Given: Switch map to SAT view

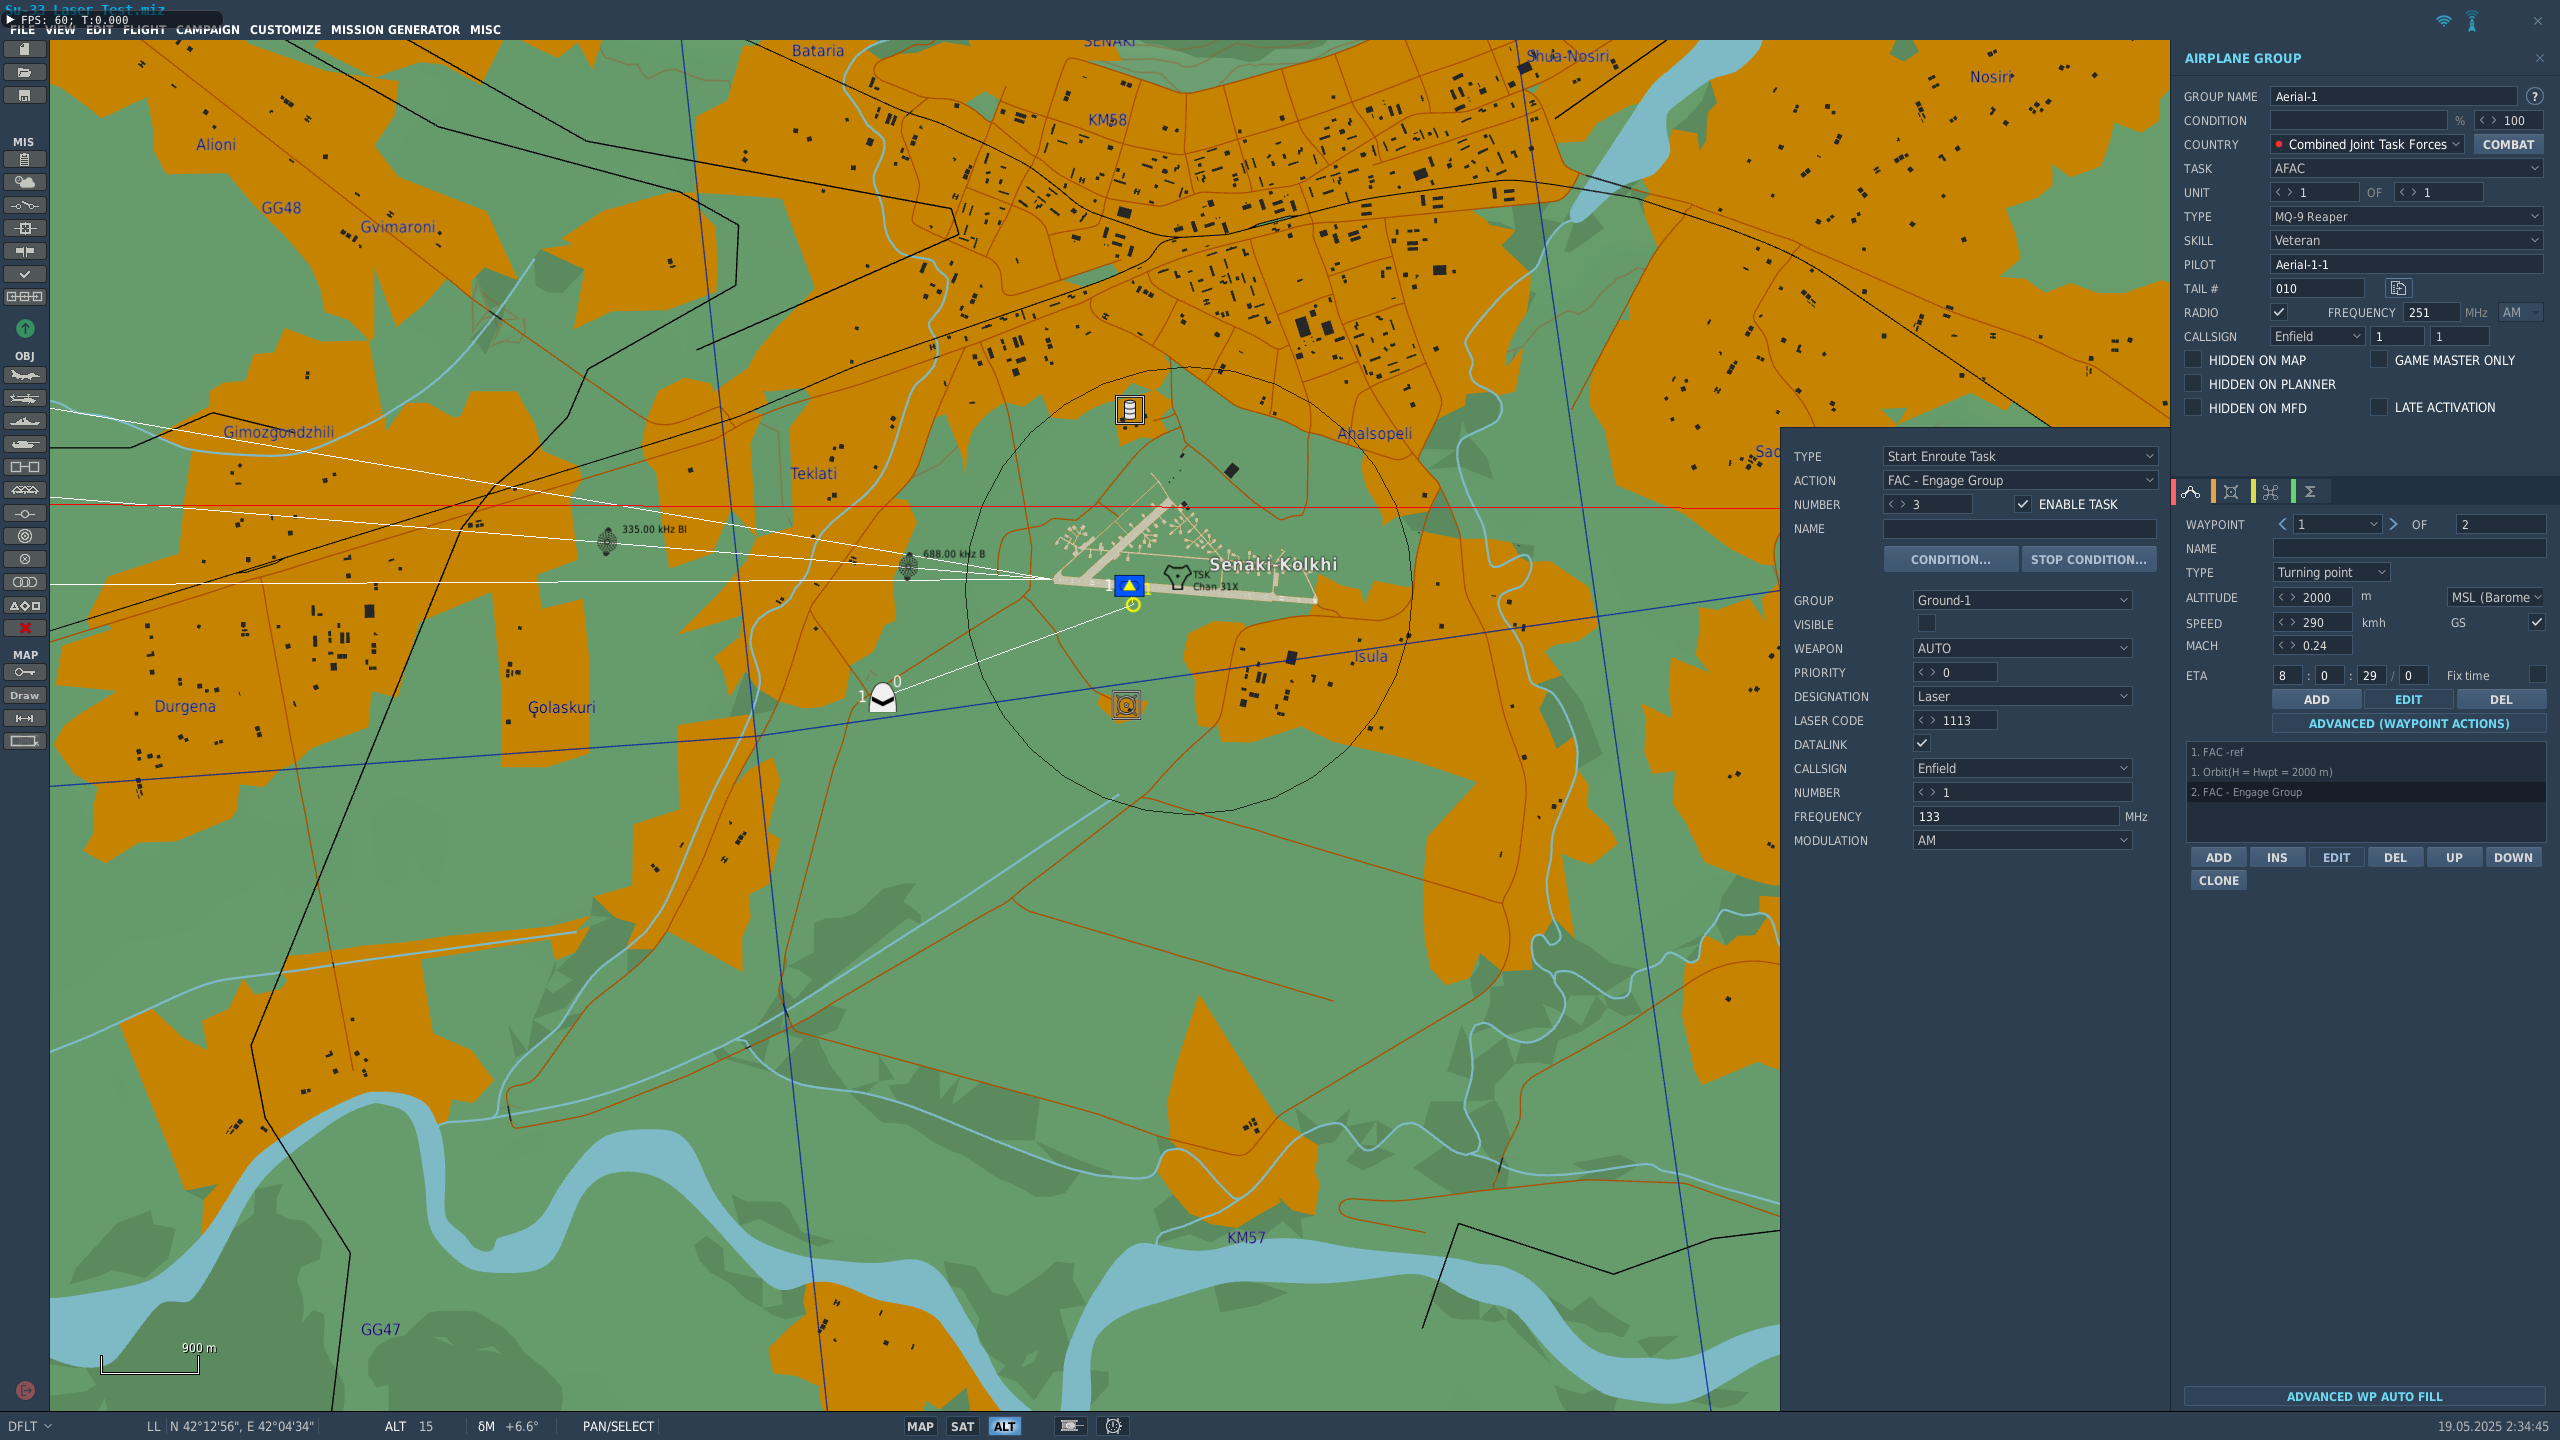Looking at the screenshot, I should point(962,1426).
